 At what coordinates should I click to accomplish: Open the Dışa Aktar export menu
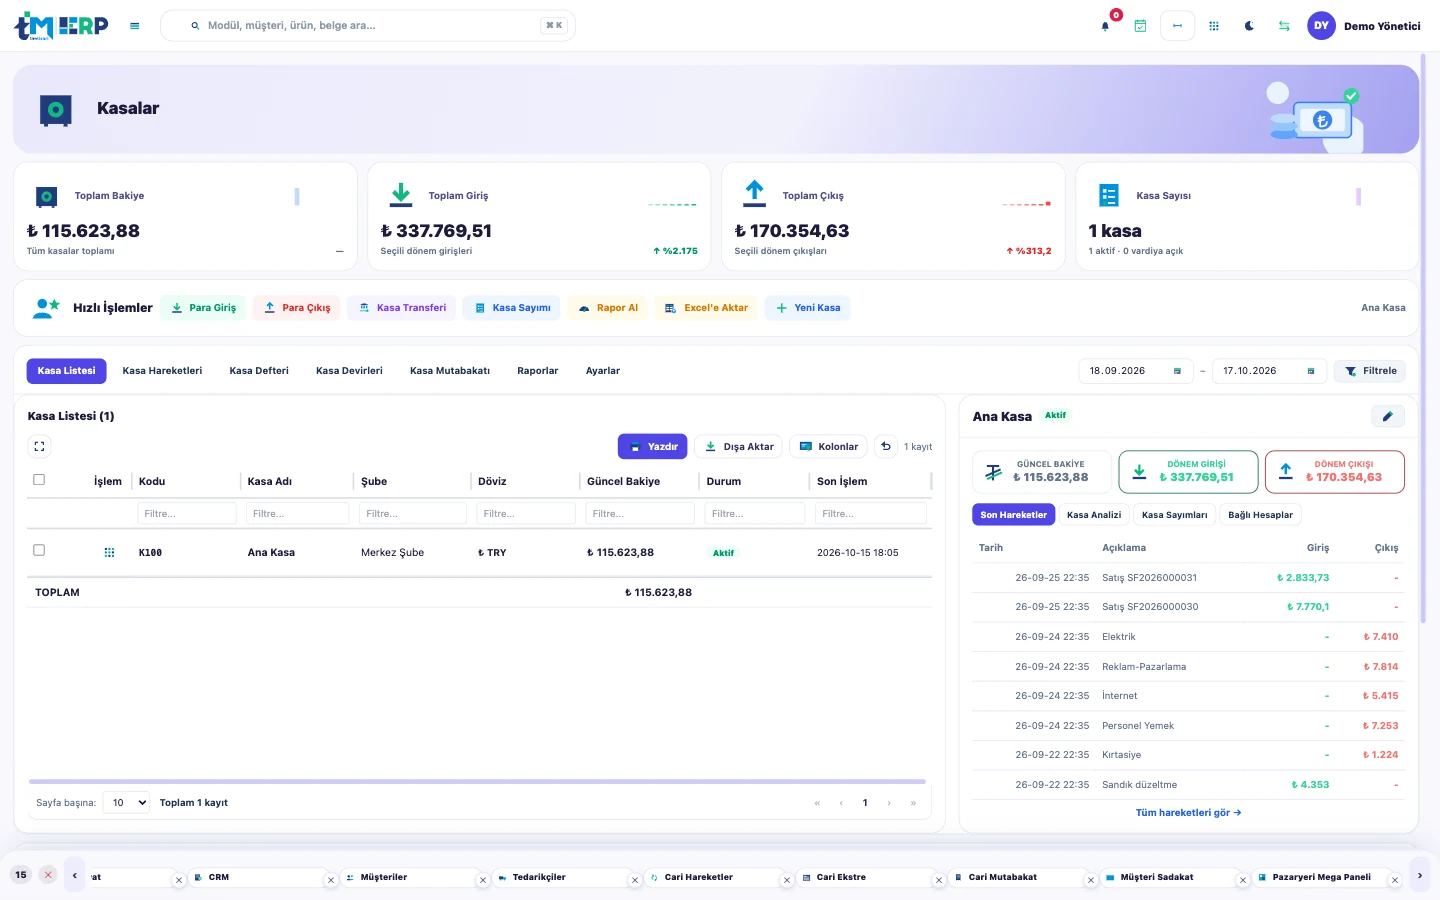[x=739, y=447]
